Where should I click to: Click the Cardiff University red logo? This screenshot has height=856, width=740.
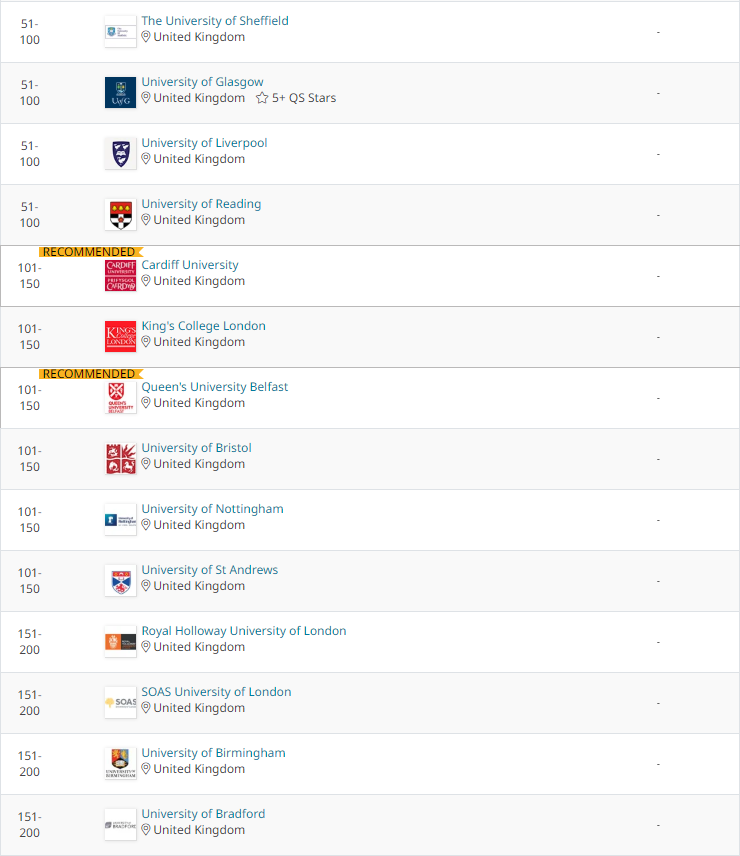pyautogui.click(x=121, y=276)
